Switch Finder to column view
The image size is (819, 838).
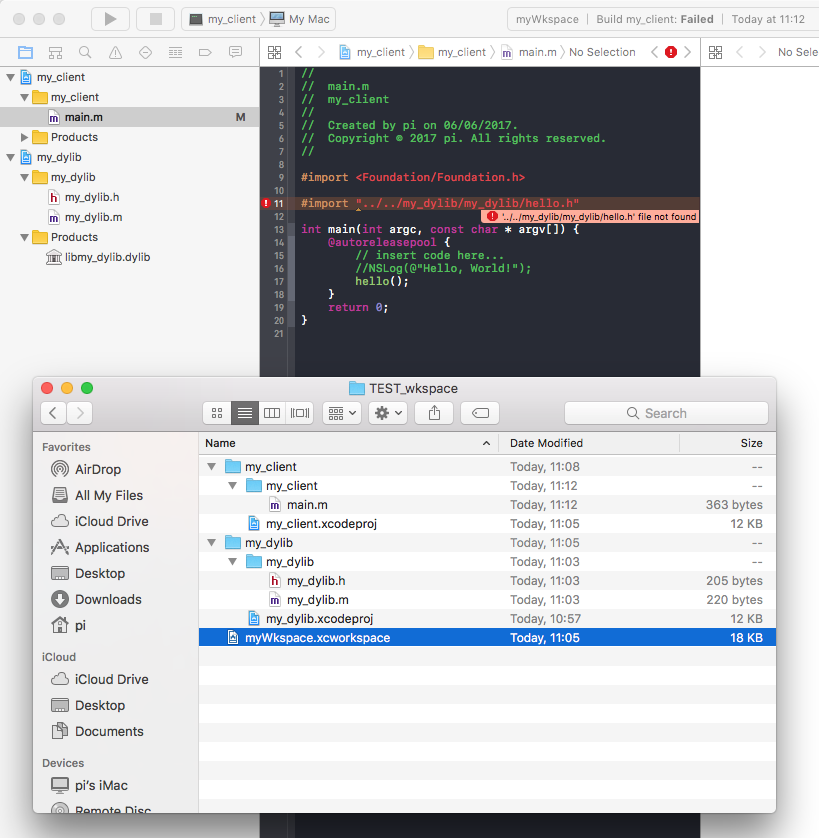[x=272, y=413]
